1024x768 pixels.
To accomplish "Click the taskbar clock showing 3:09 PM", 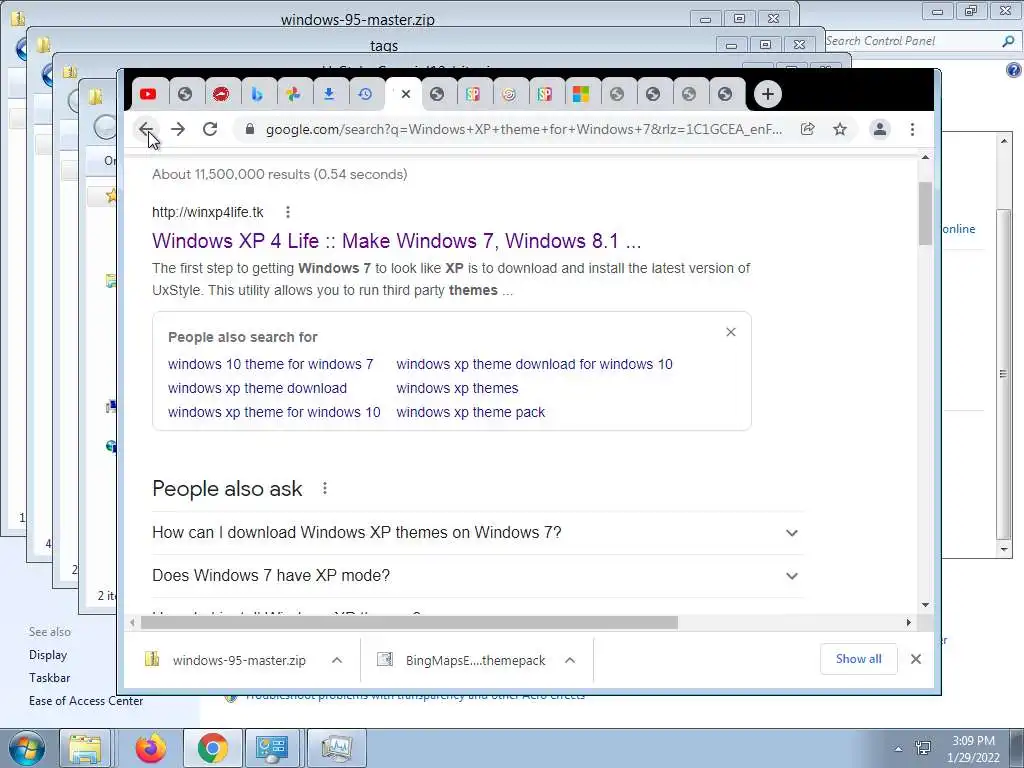I will [973, 749].
